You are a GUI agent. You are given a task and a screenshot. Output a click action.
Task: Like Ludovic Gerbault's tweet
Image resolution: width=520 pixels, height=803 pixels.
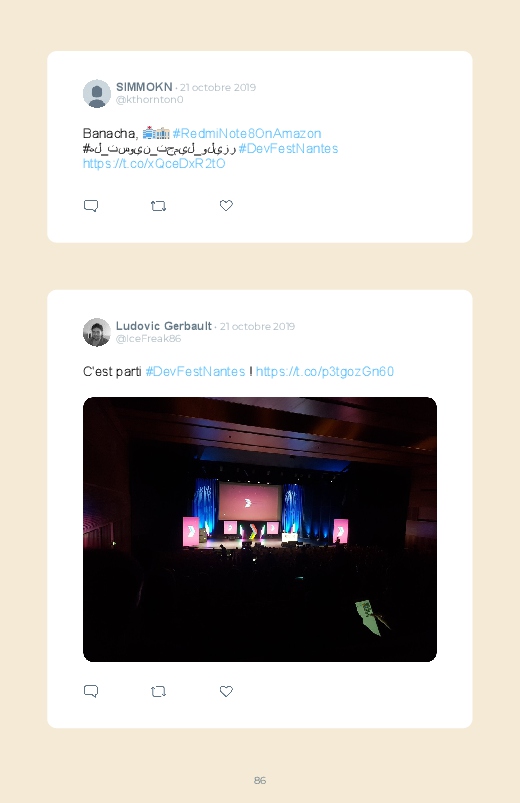click(x=226, y=691)
